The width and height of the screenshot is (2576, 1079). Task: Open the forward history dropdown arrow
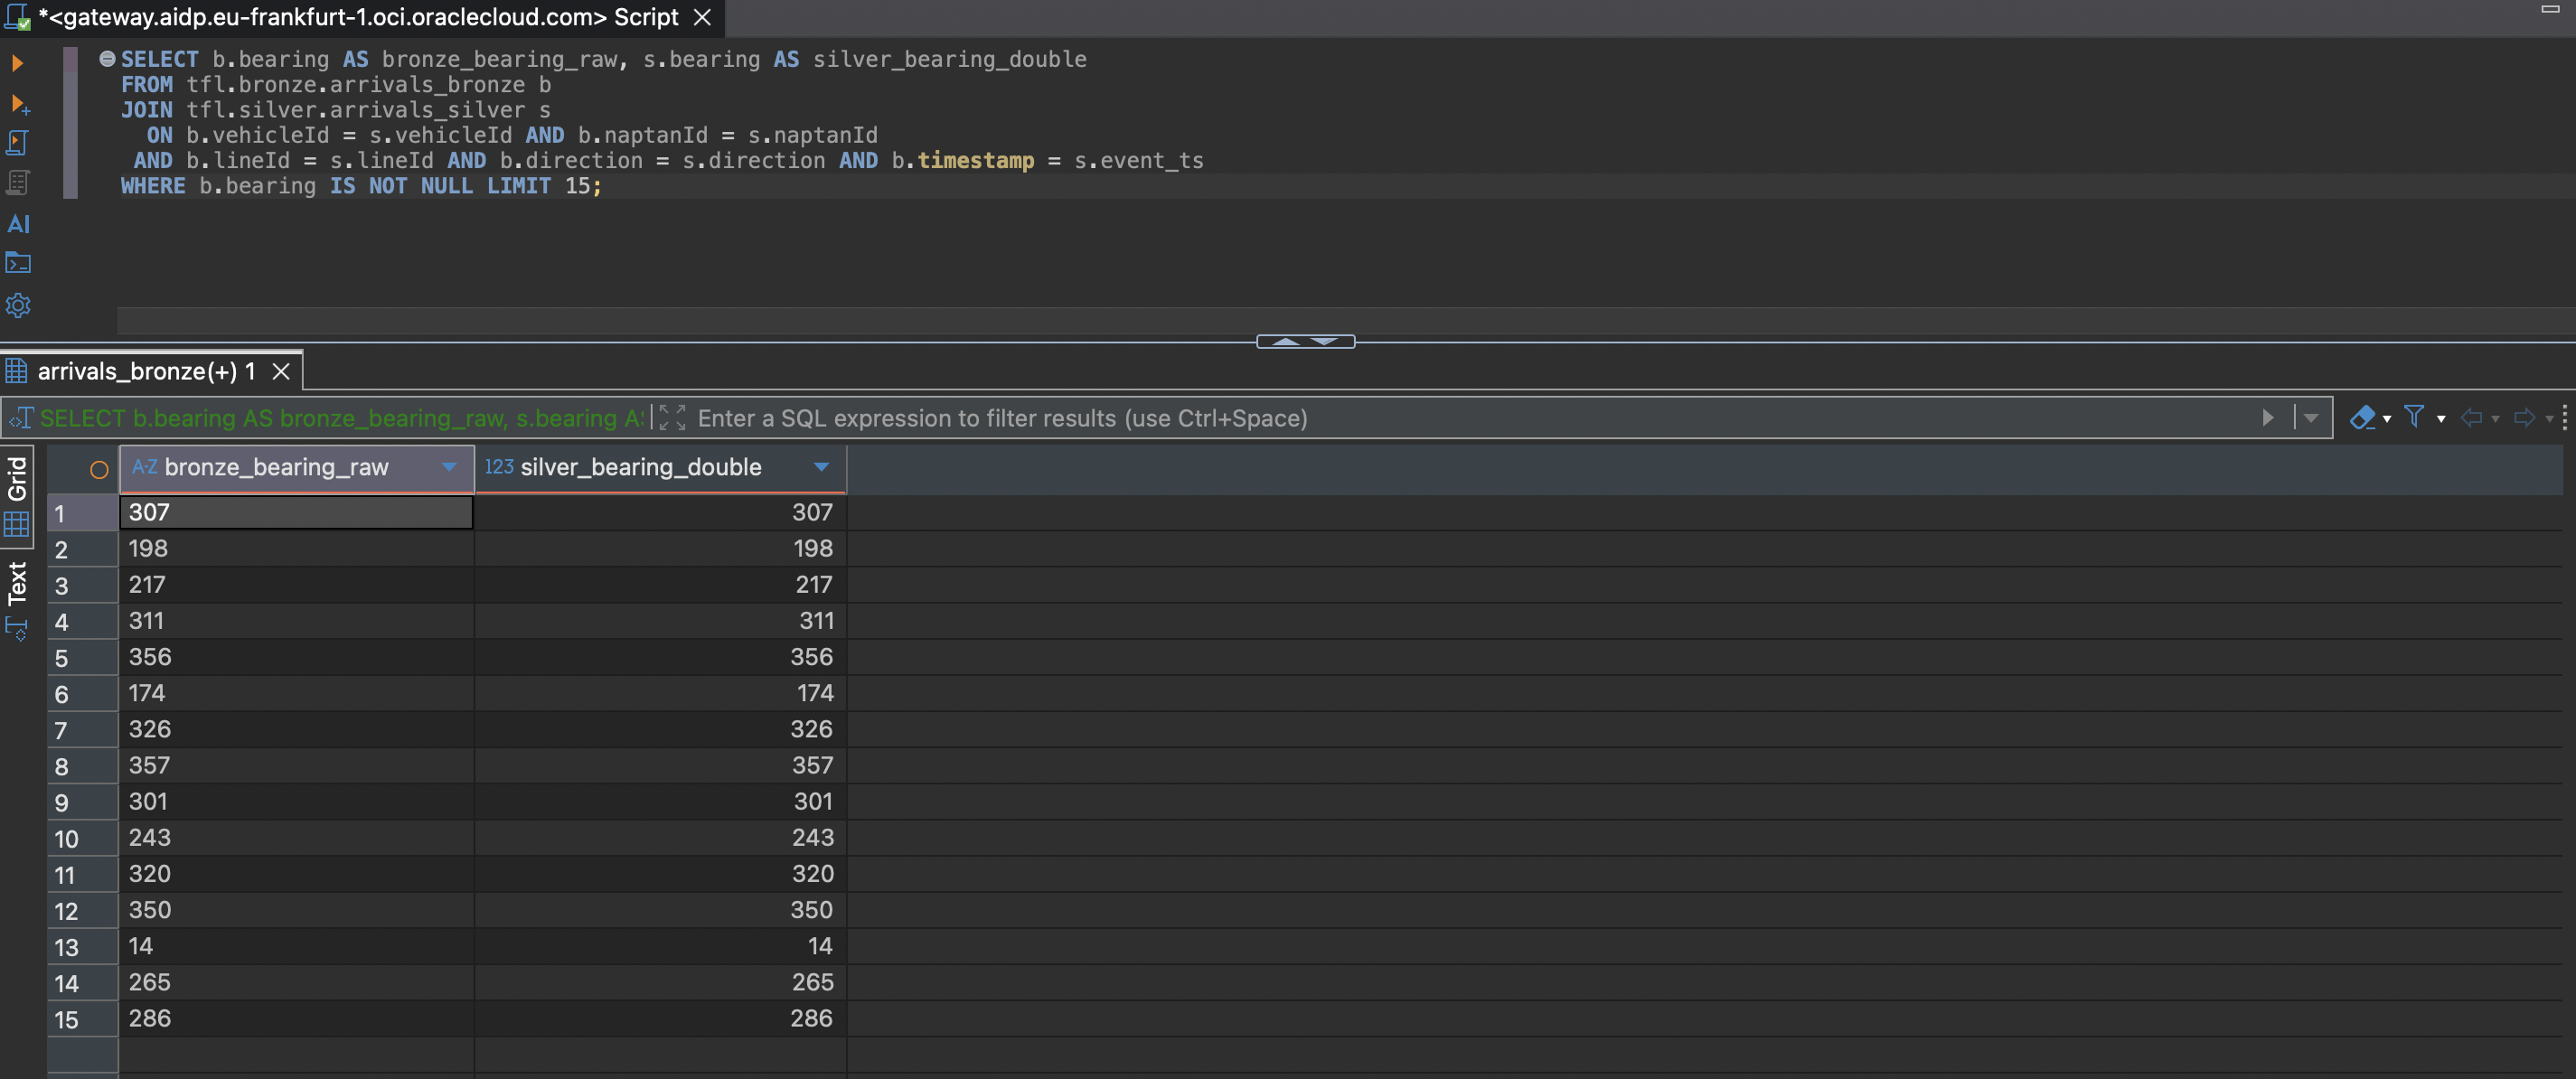point(2549,419)
